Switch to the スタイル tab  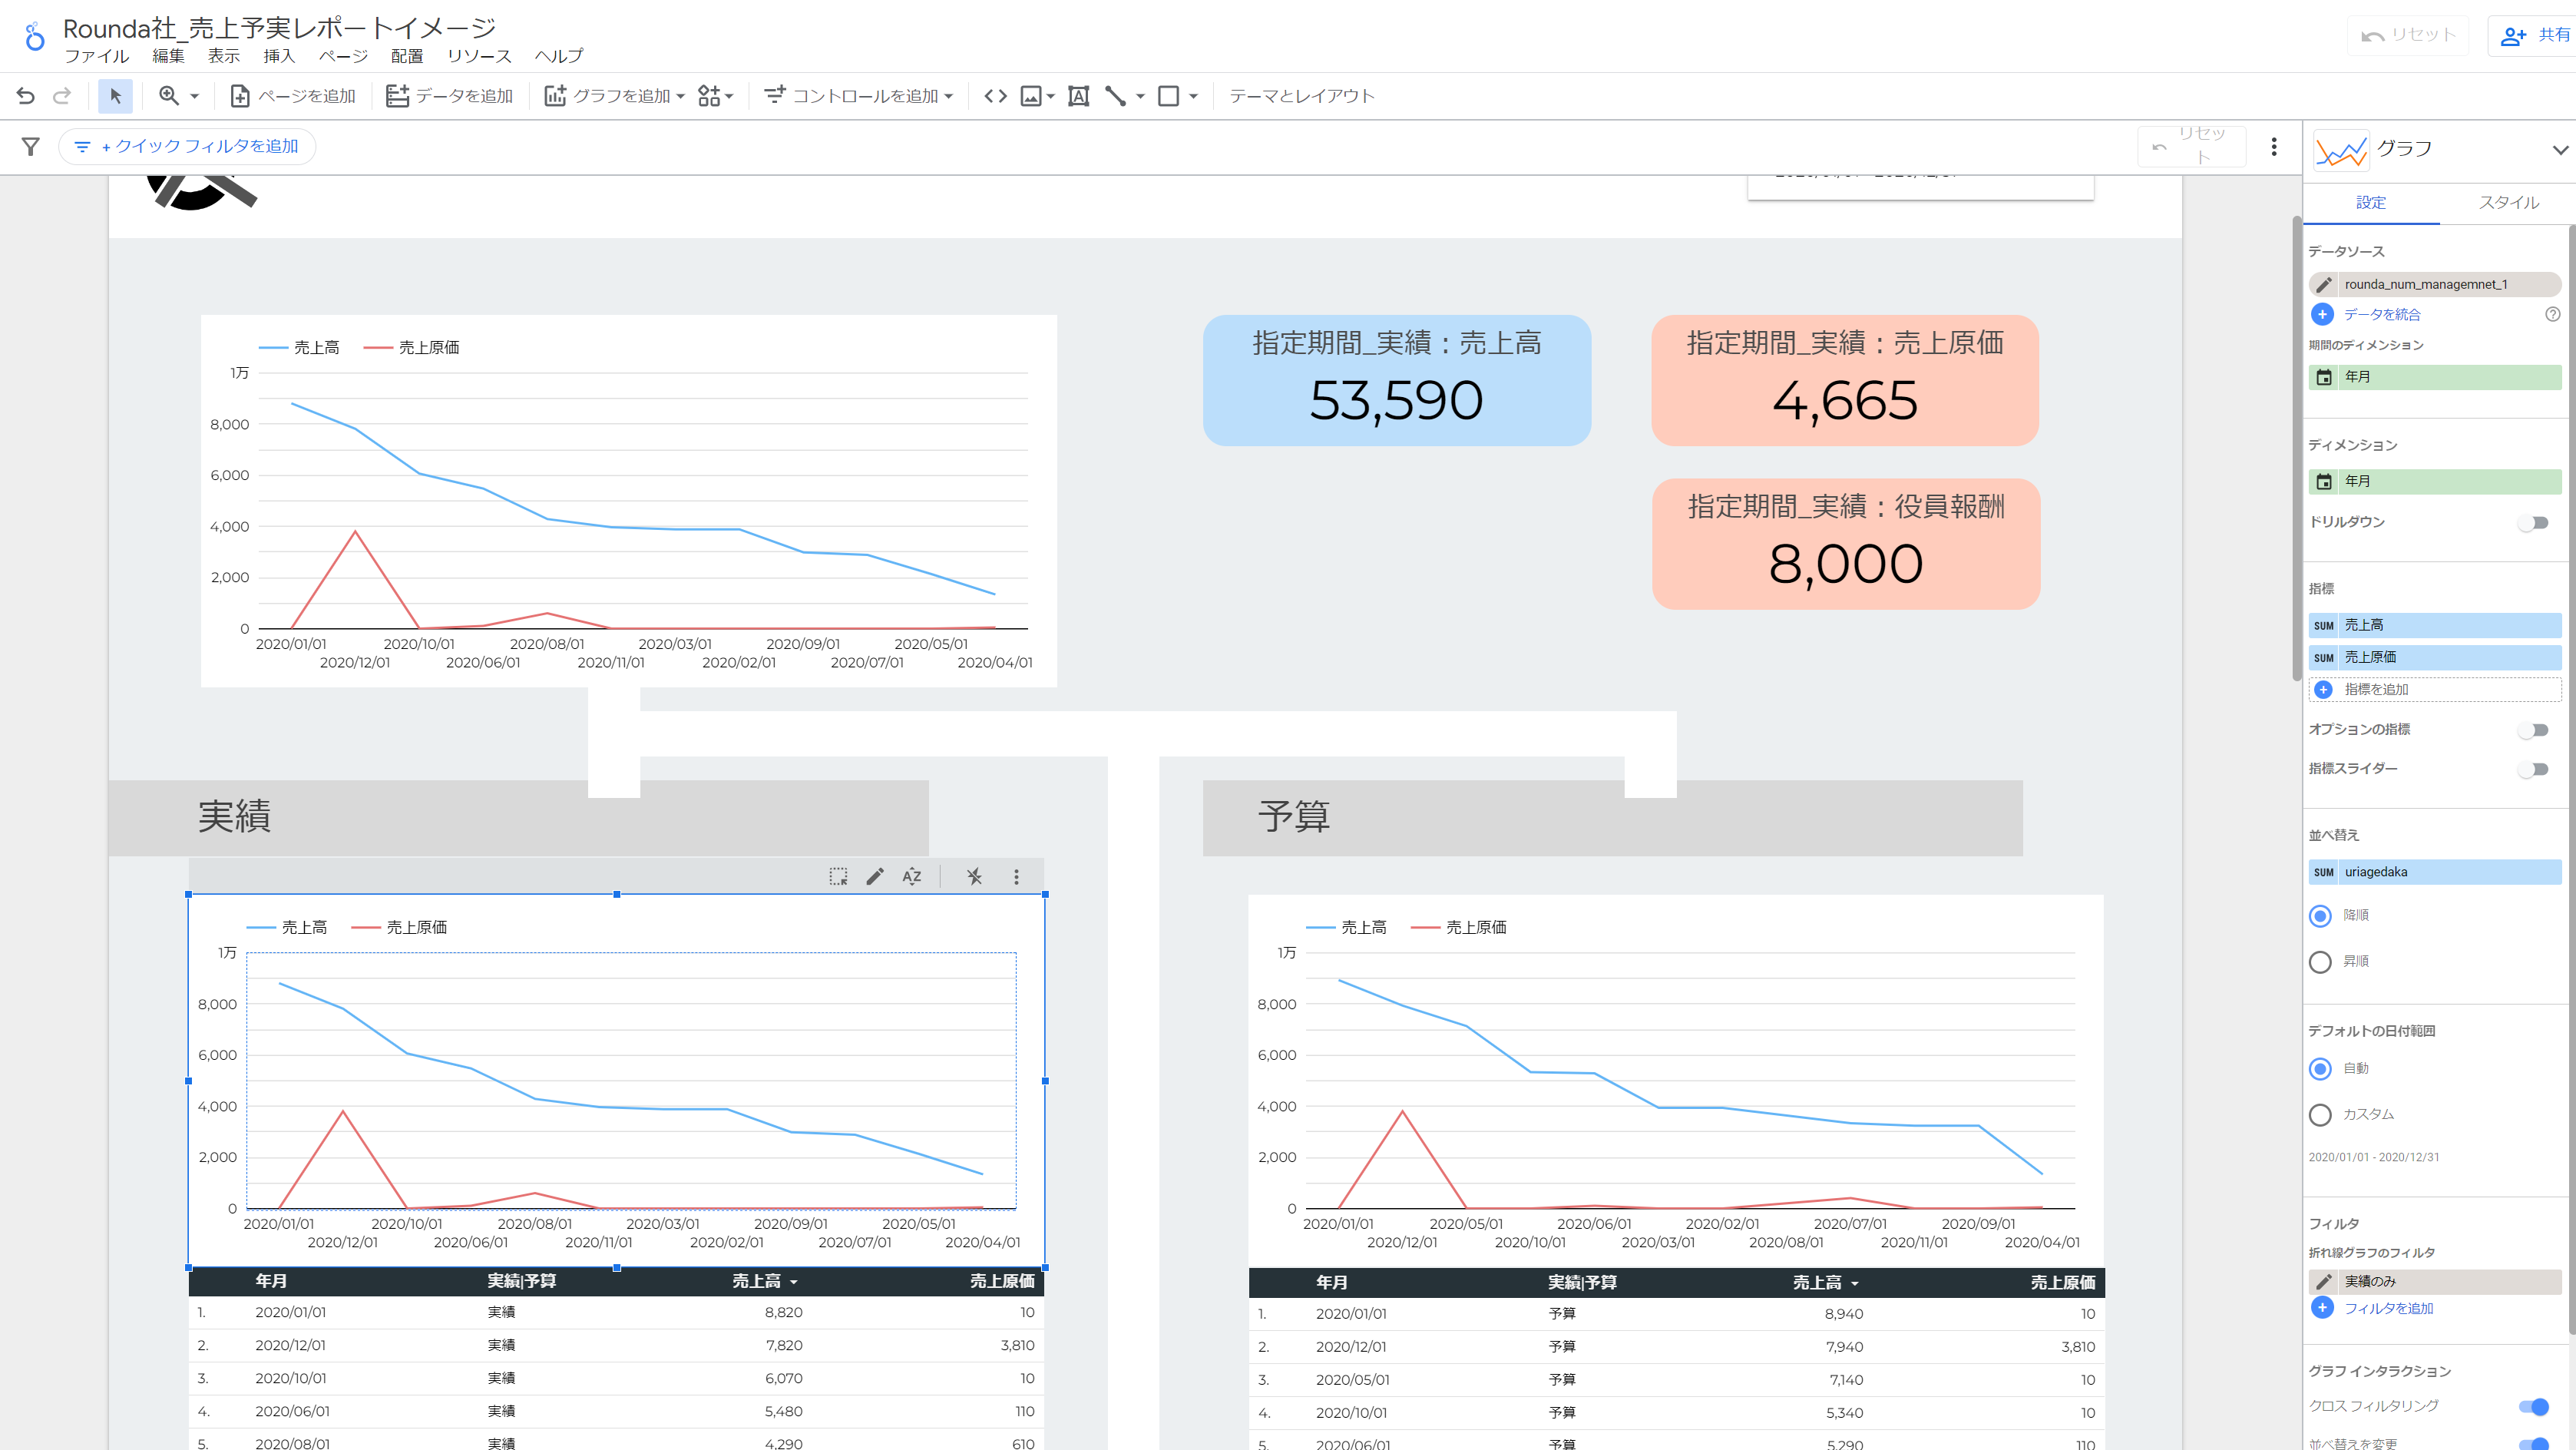(2508, 203)
